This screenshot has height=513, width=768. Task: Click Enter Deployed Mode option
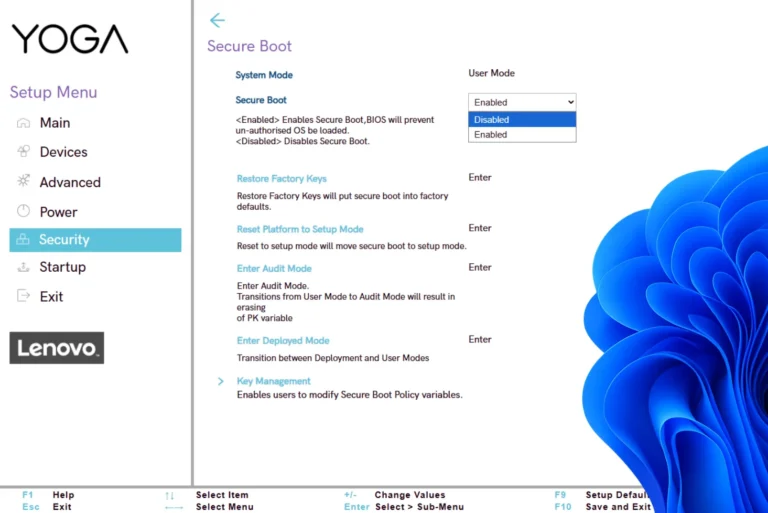click(283, 341)
